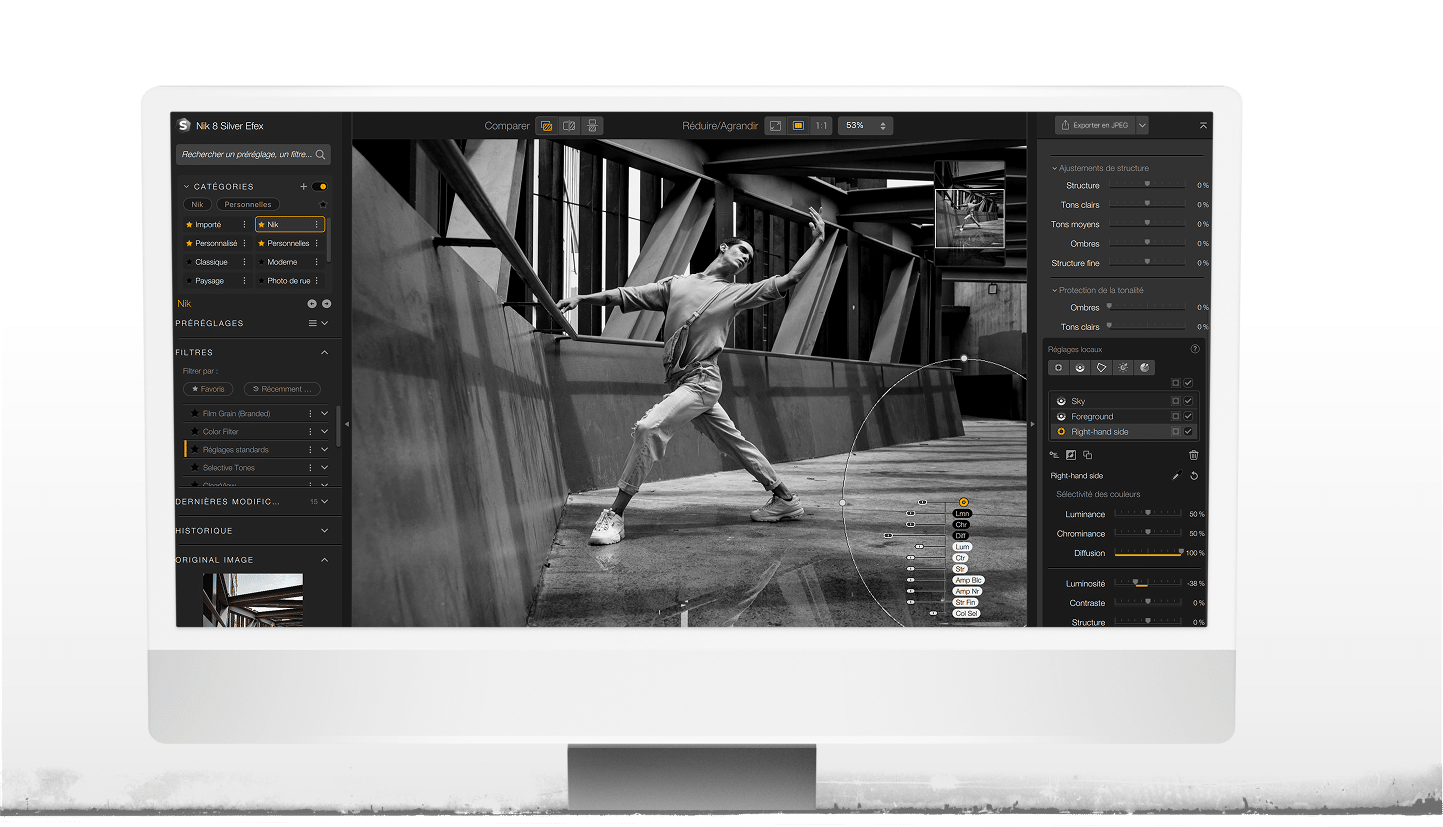Select the side-by-side compare icon

click(592, 126)
